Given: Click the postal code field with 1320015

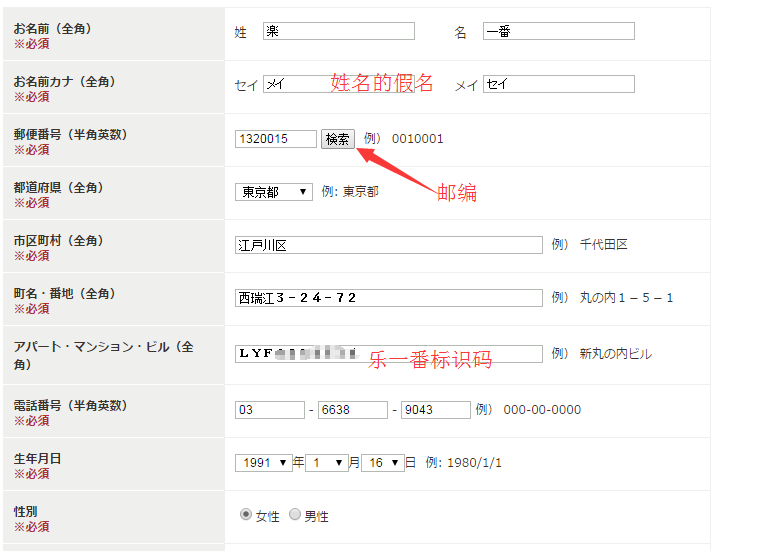Looking at the screenshot, I should pyautogui.click(x=276, y=139).
